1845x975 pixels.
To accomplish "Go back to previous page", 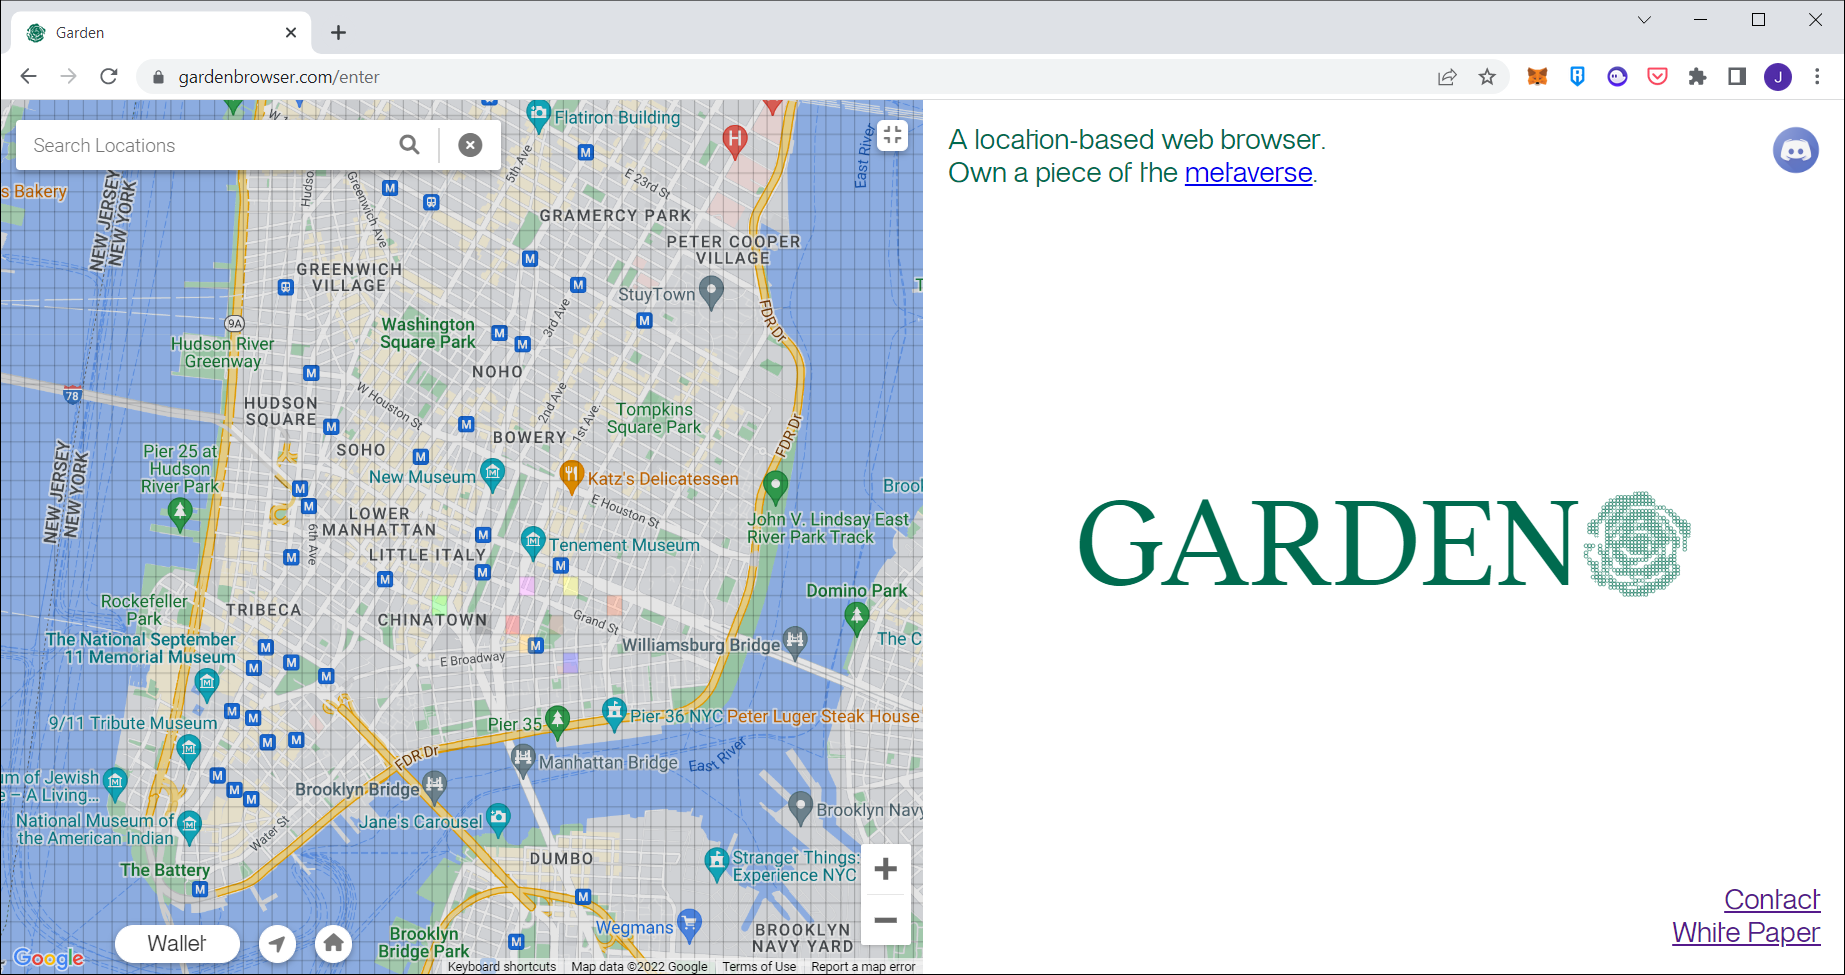I will pos(29,77).
